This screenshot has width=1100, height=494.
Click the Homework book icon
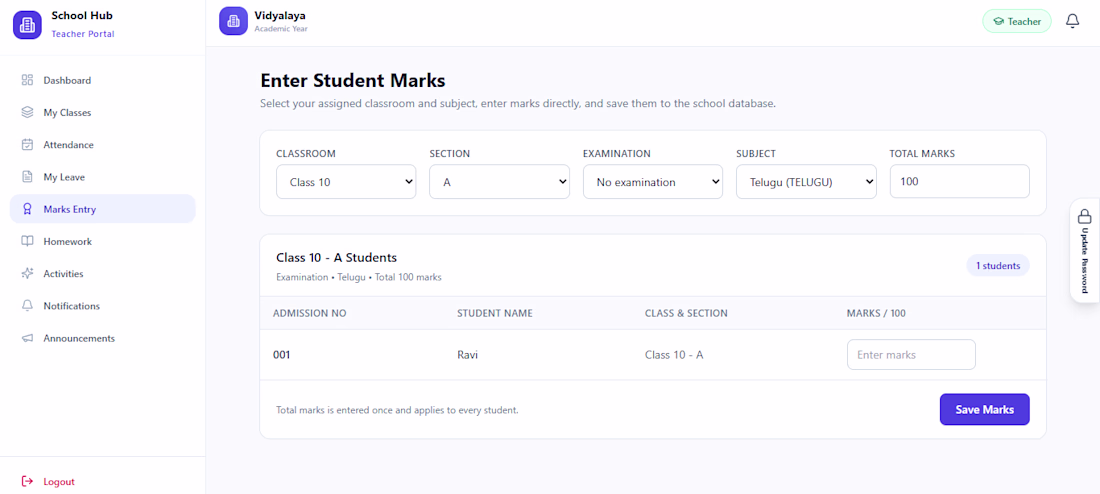click(x=27, y=241)
